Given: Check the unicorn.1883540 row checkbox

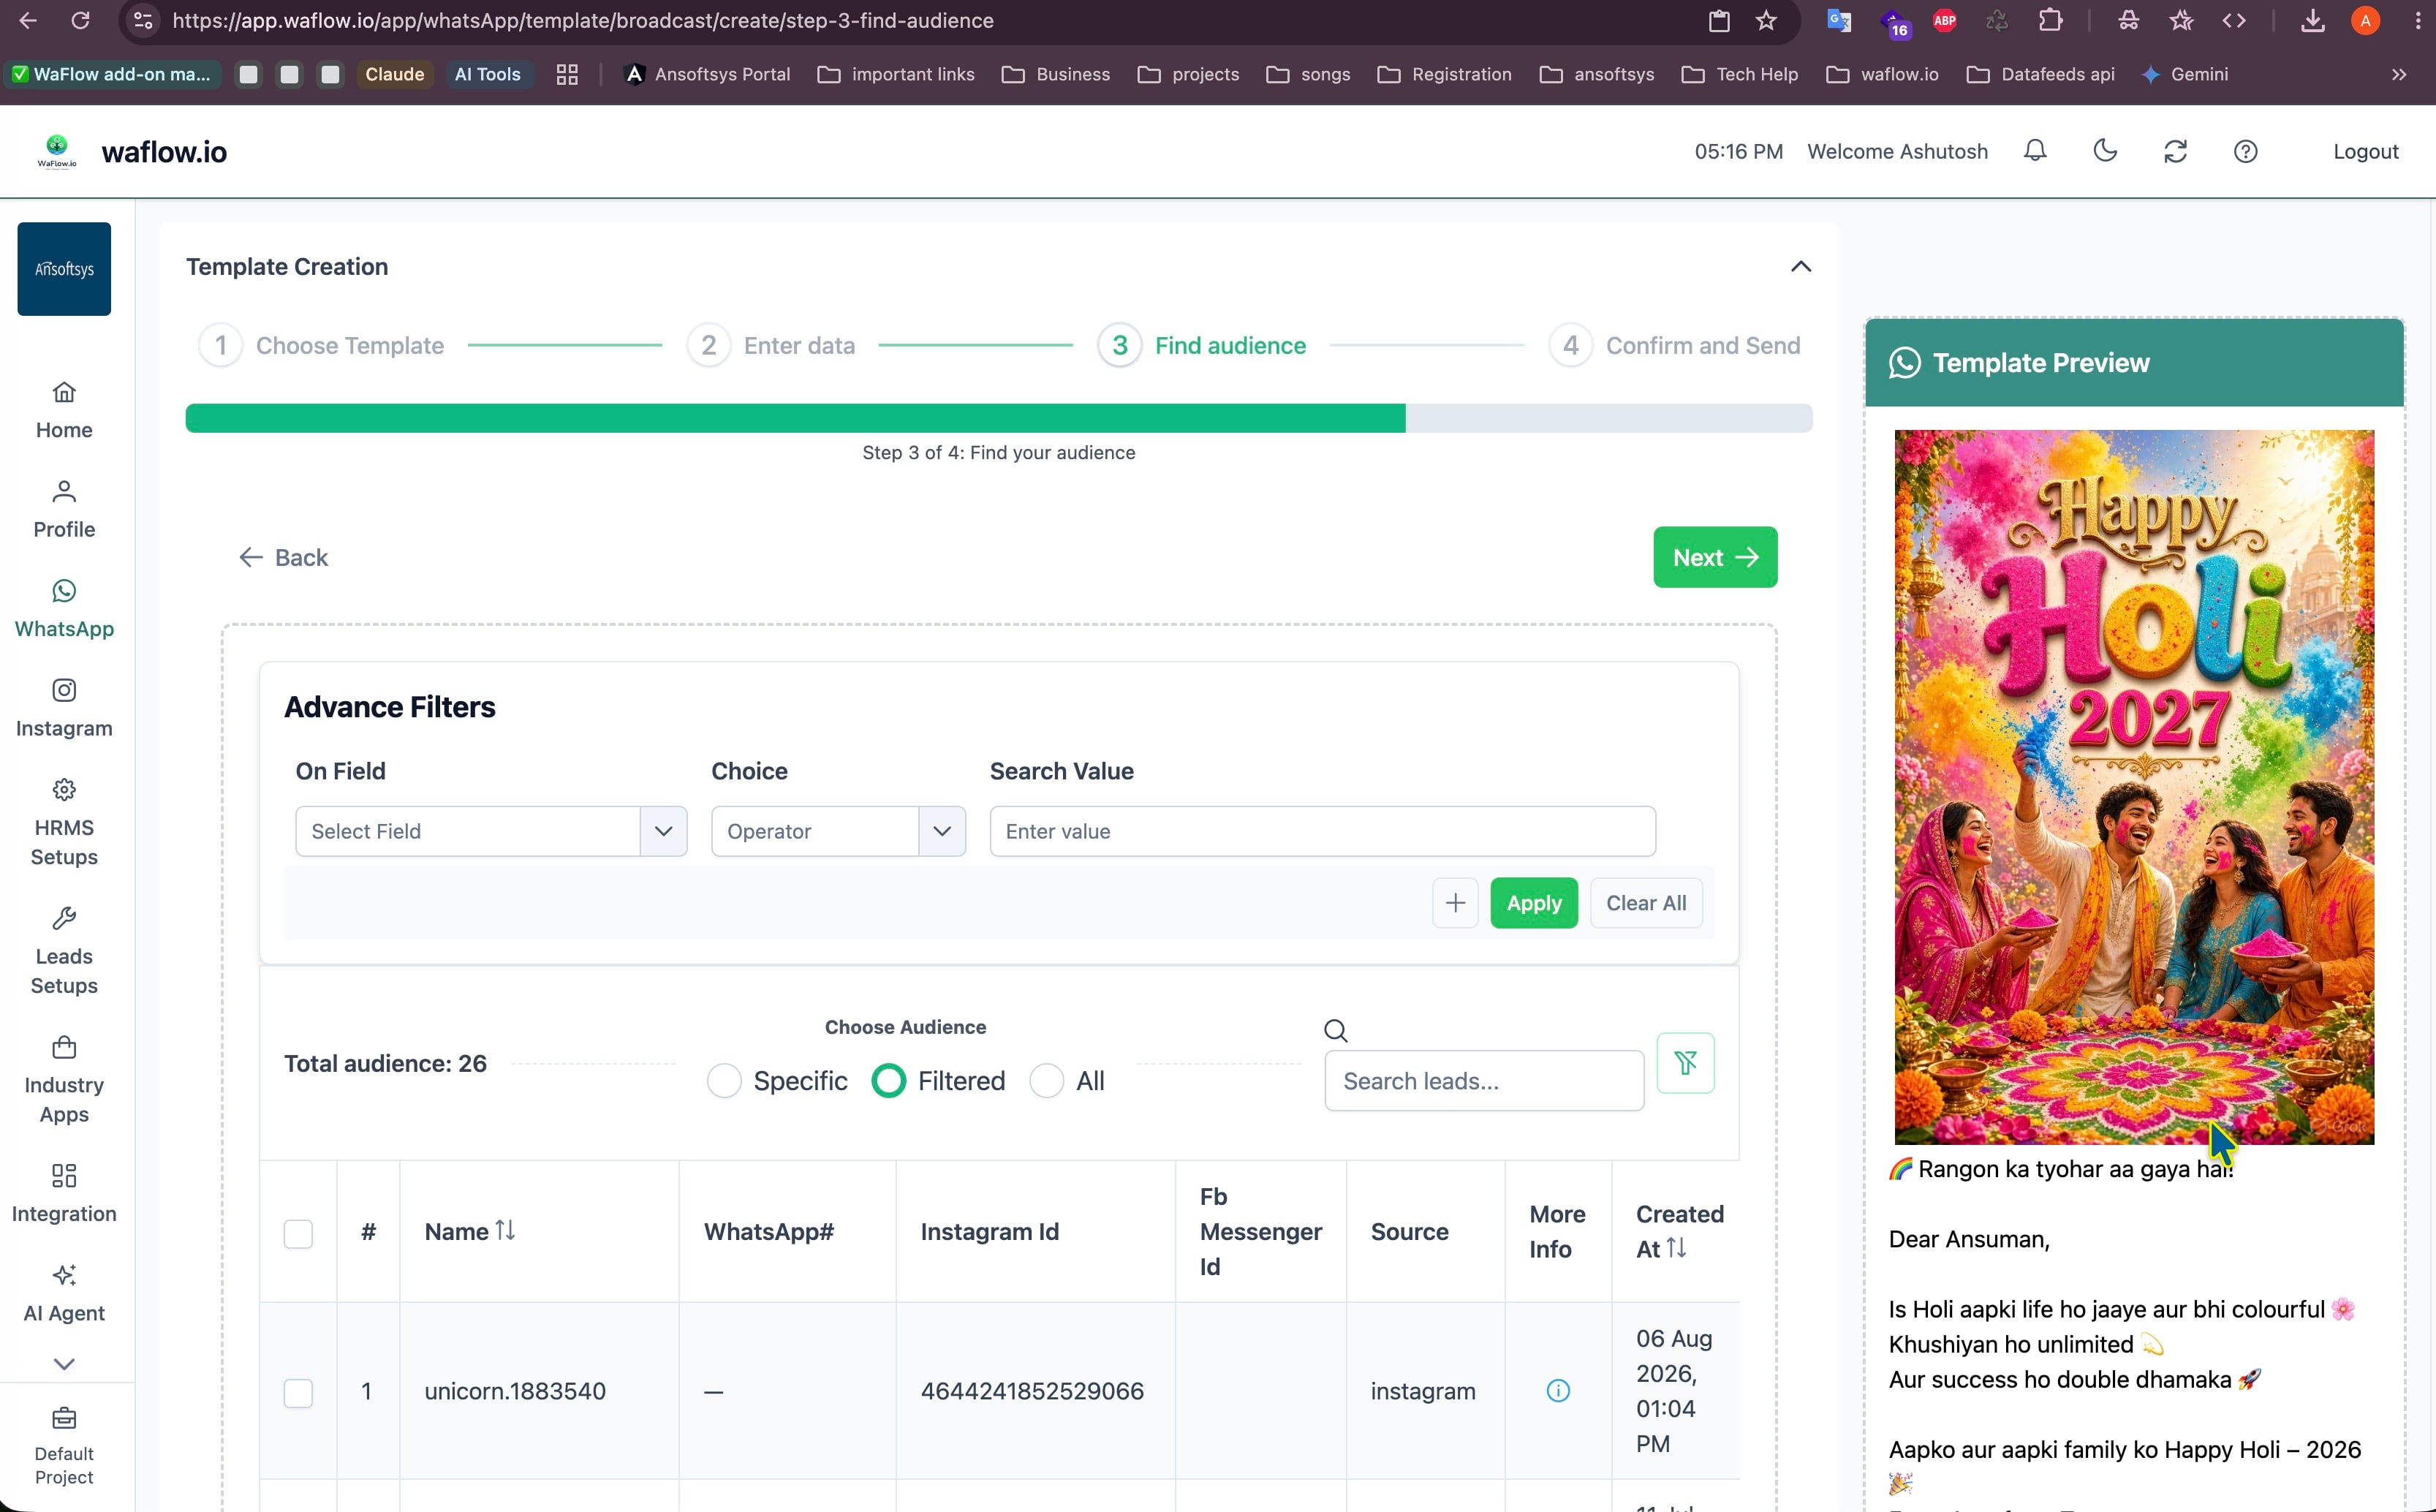Looking at the screenshot, I should [x=298, y=1392].
